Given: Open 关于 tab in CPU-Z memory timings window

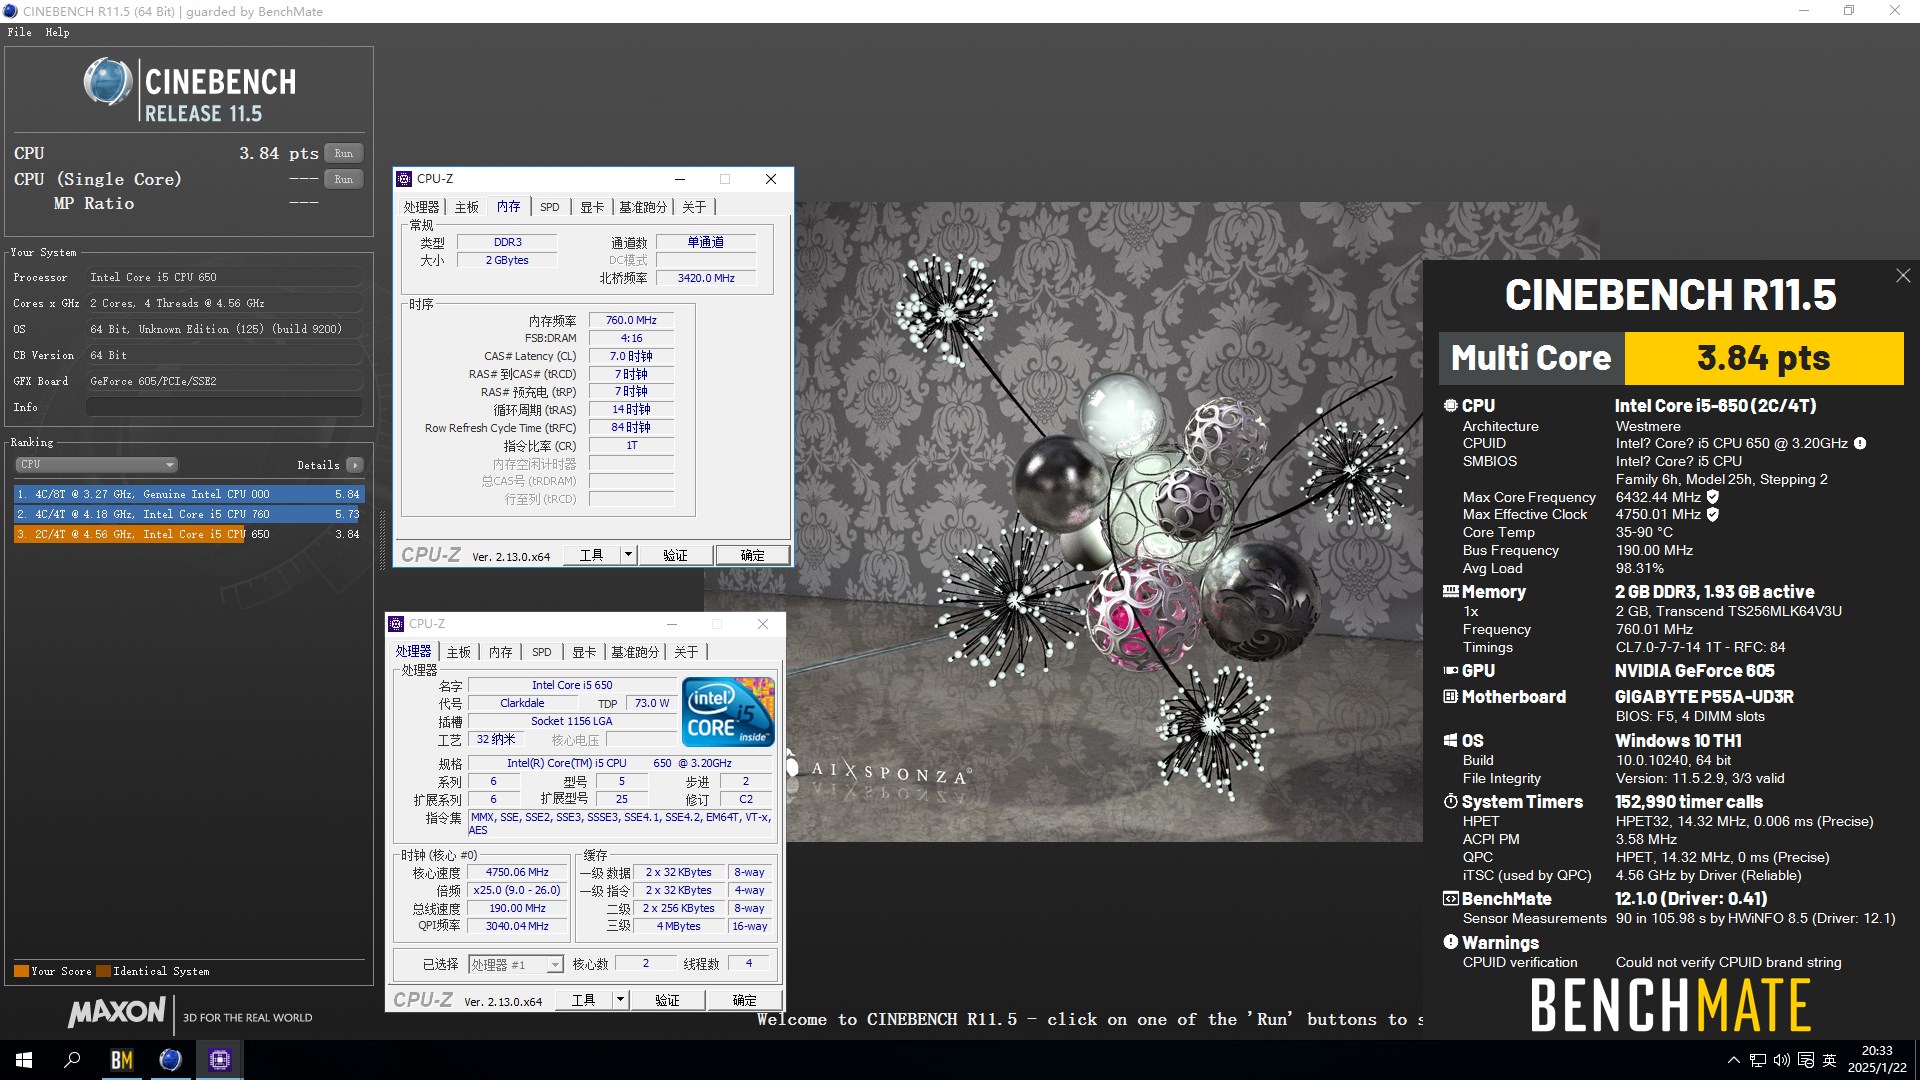Looking at the screenshot, I should pyautogui.click(x=695, y=207).
